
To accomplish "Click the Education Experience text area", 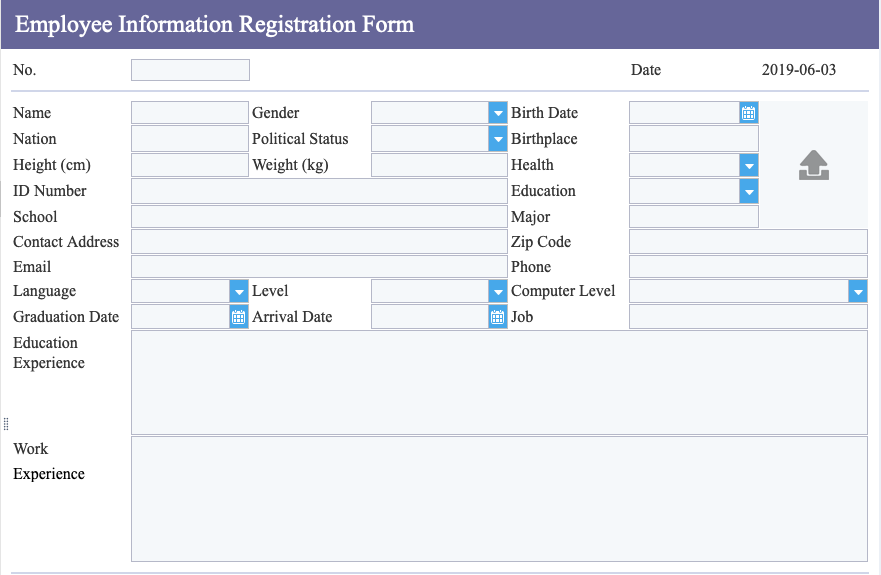I will 499,383.
